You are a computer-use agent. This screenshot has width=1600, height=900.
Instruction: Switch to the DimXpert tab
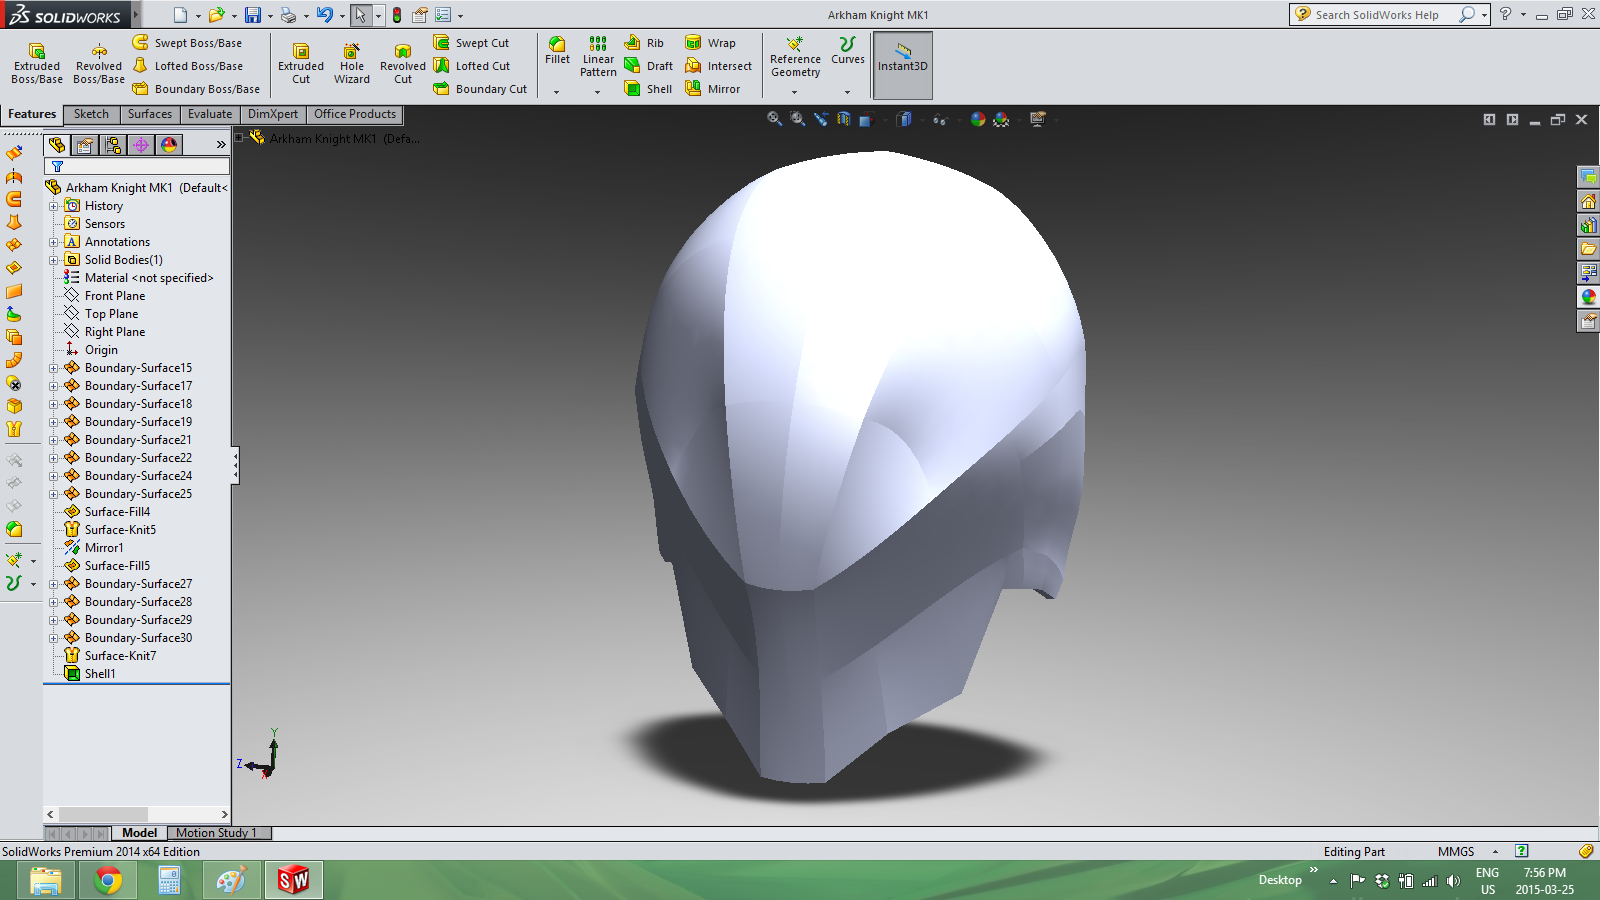coord(273,114)
